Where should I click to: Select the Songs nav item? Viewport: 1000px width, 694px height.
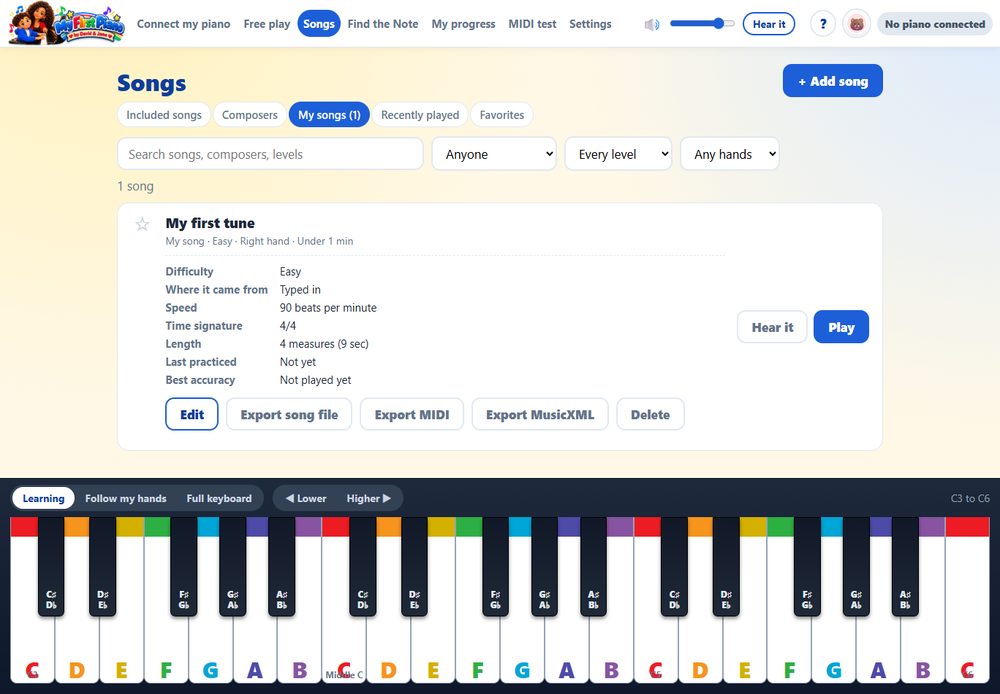click(x=319, y=24)
